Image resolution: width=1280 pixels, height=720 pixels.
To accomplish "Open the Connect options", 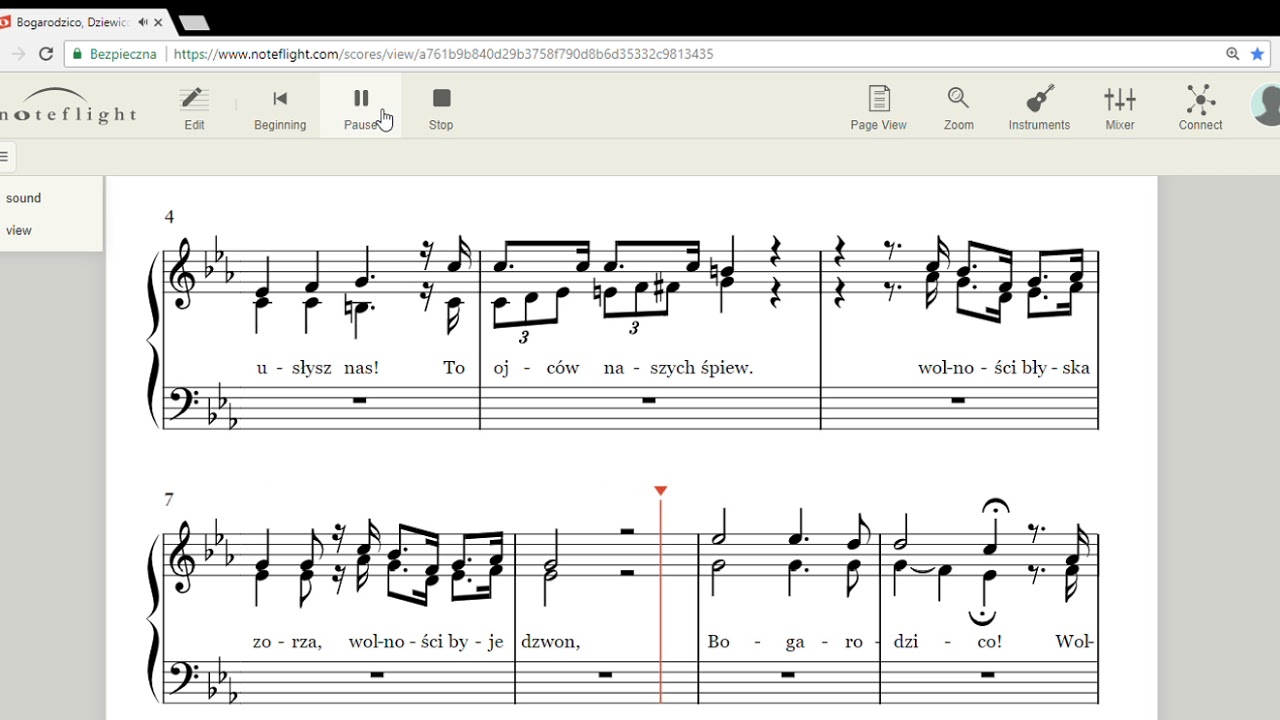I will [x=1200, y=109].
